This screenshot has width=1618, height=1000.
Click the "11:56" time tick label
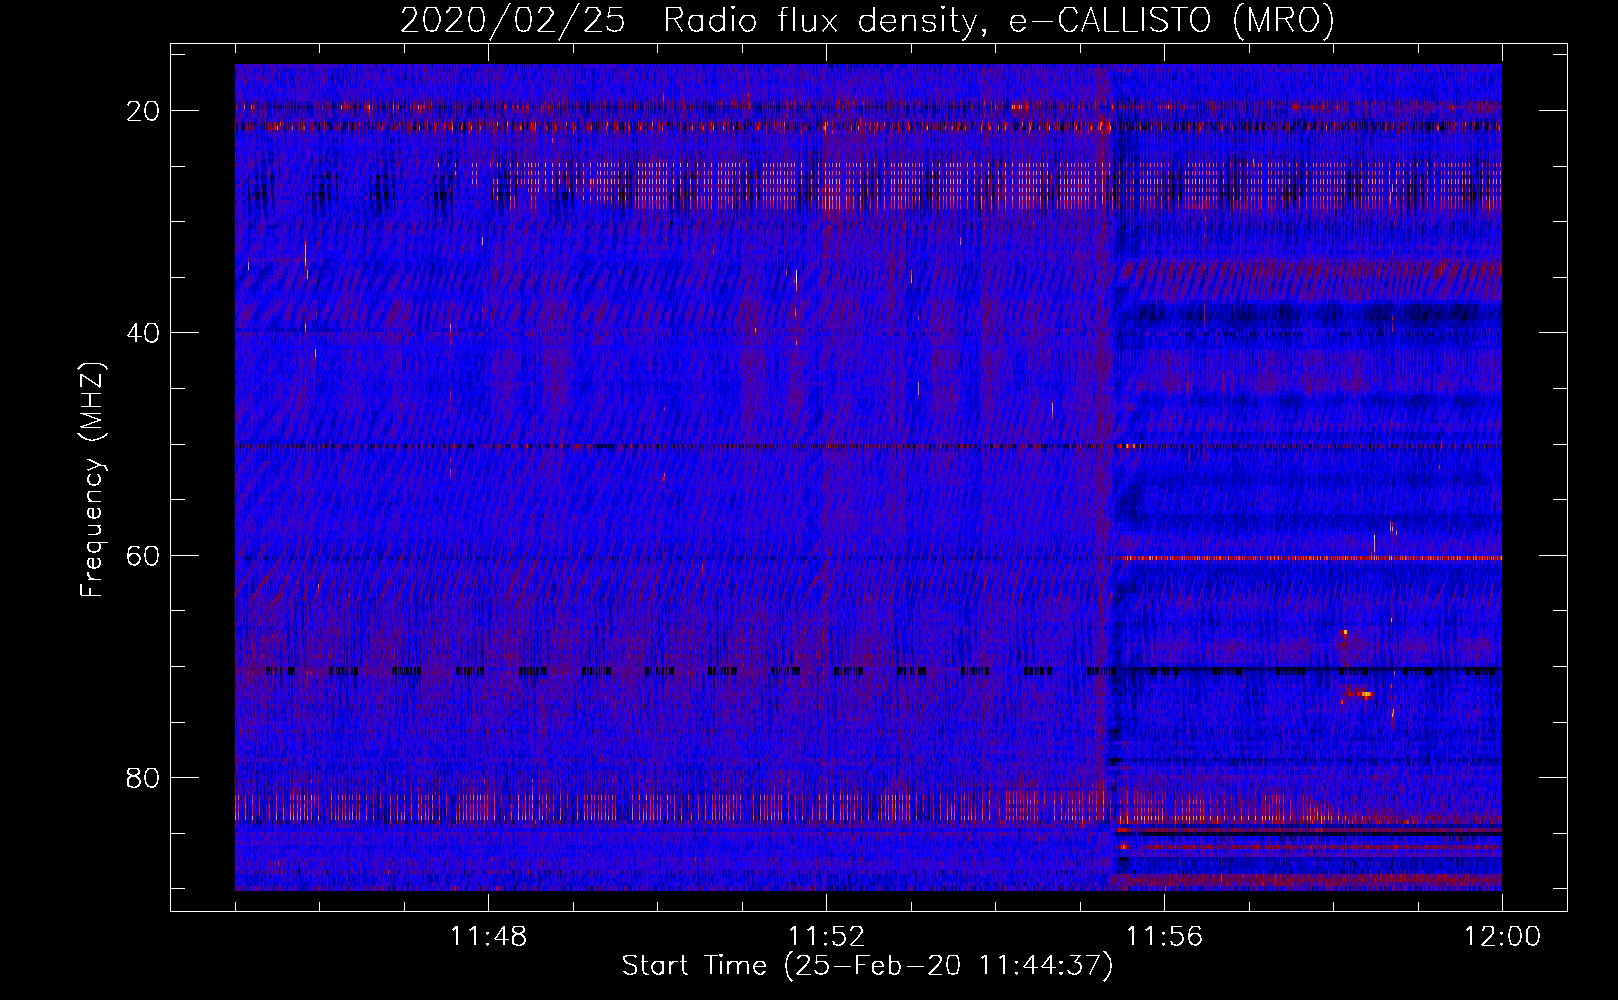(x=1164, y=937)
